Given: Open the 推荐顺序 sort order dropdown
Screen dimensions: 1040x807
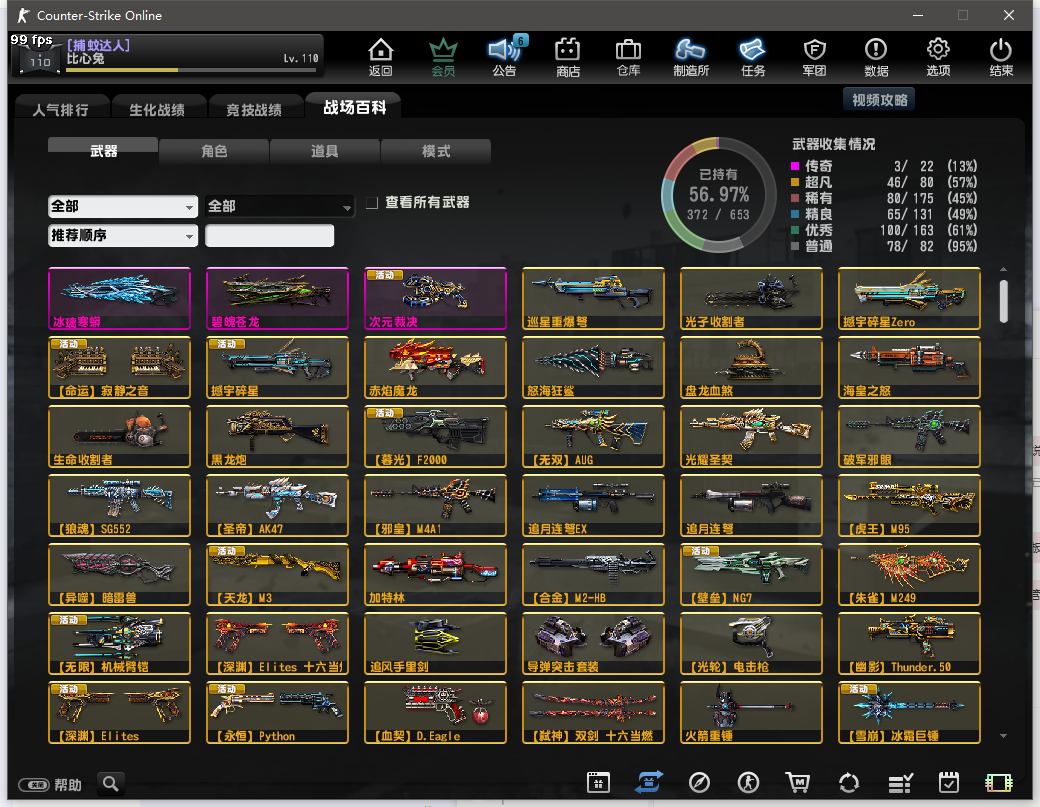Looking at the screenshot, I should (x=123, y=235).
